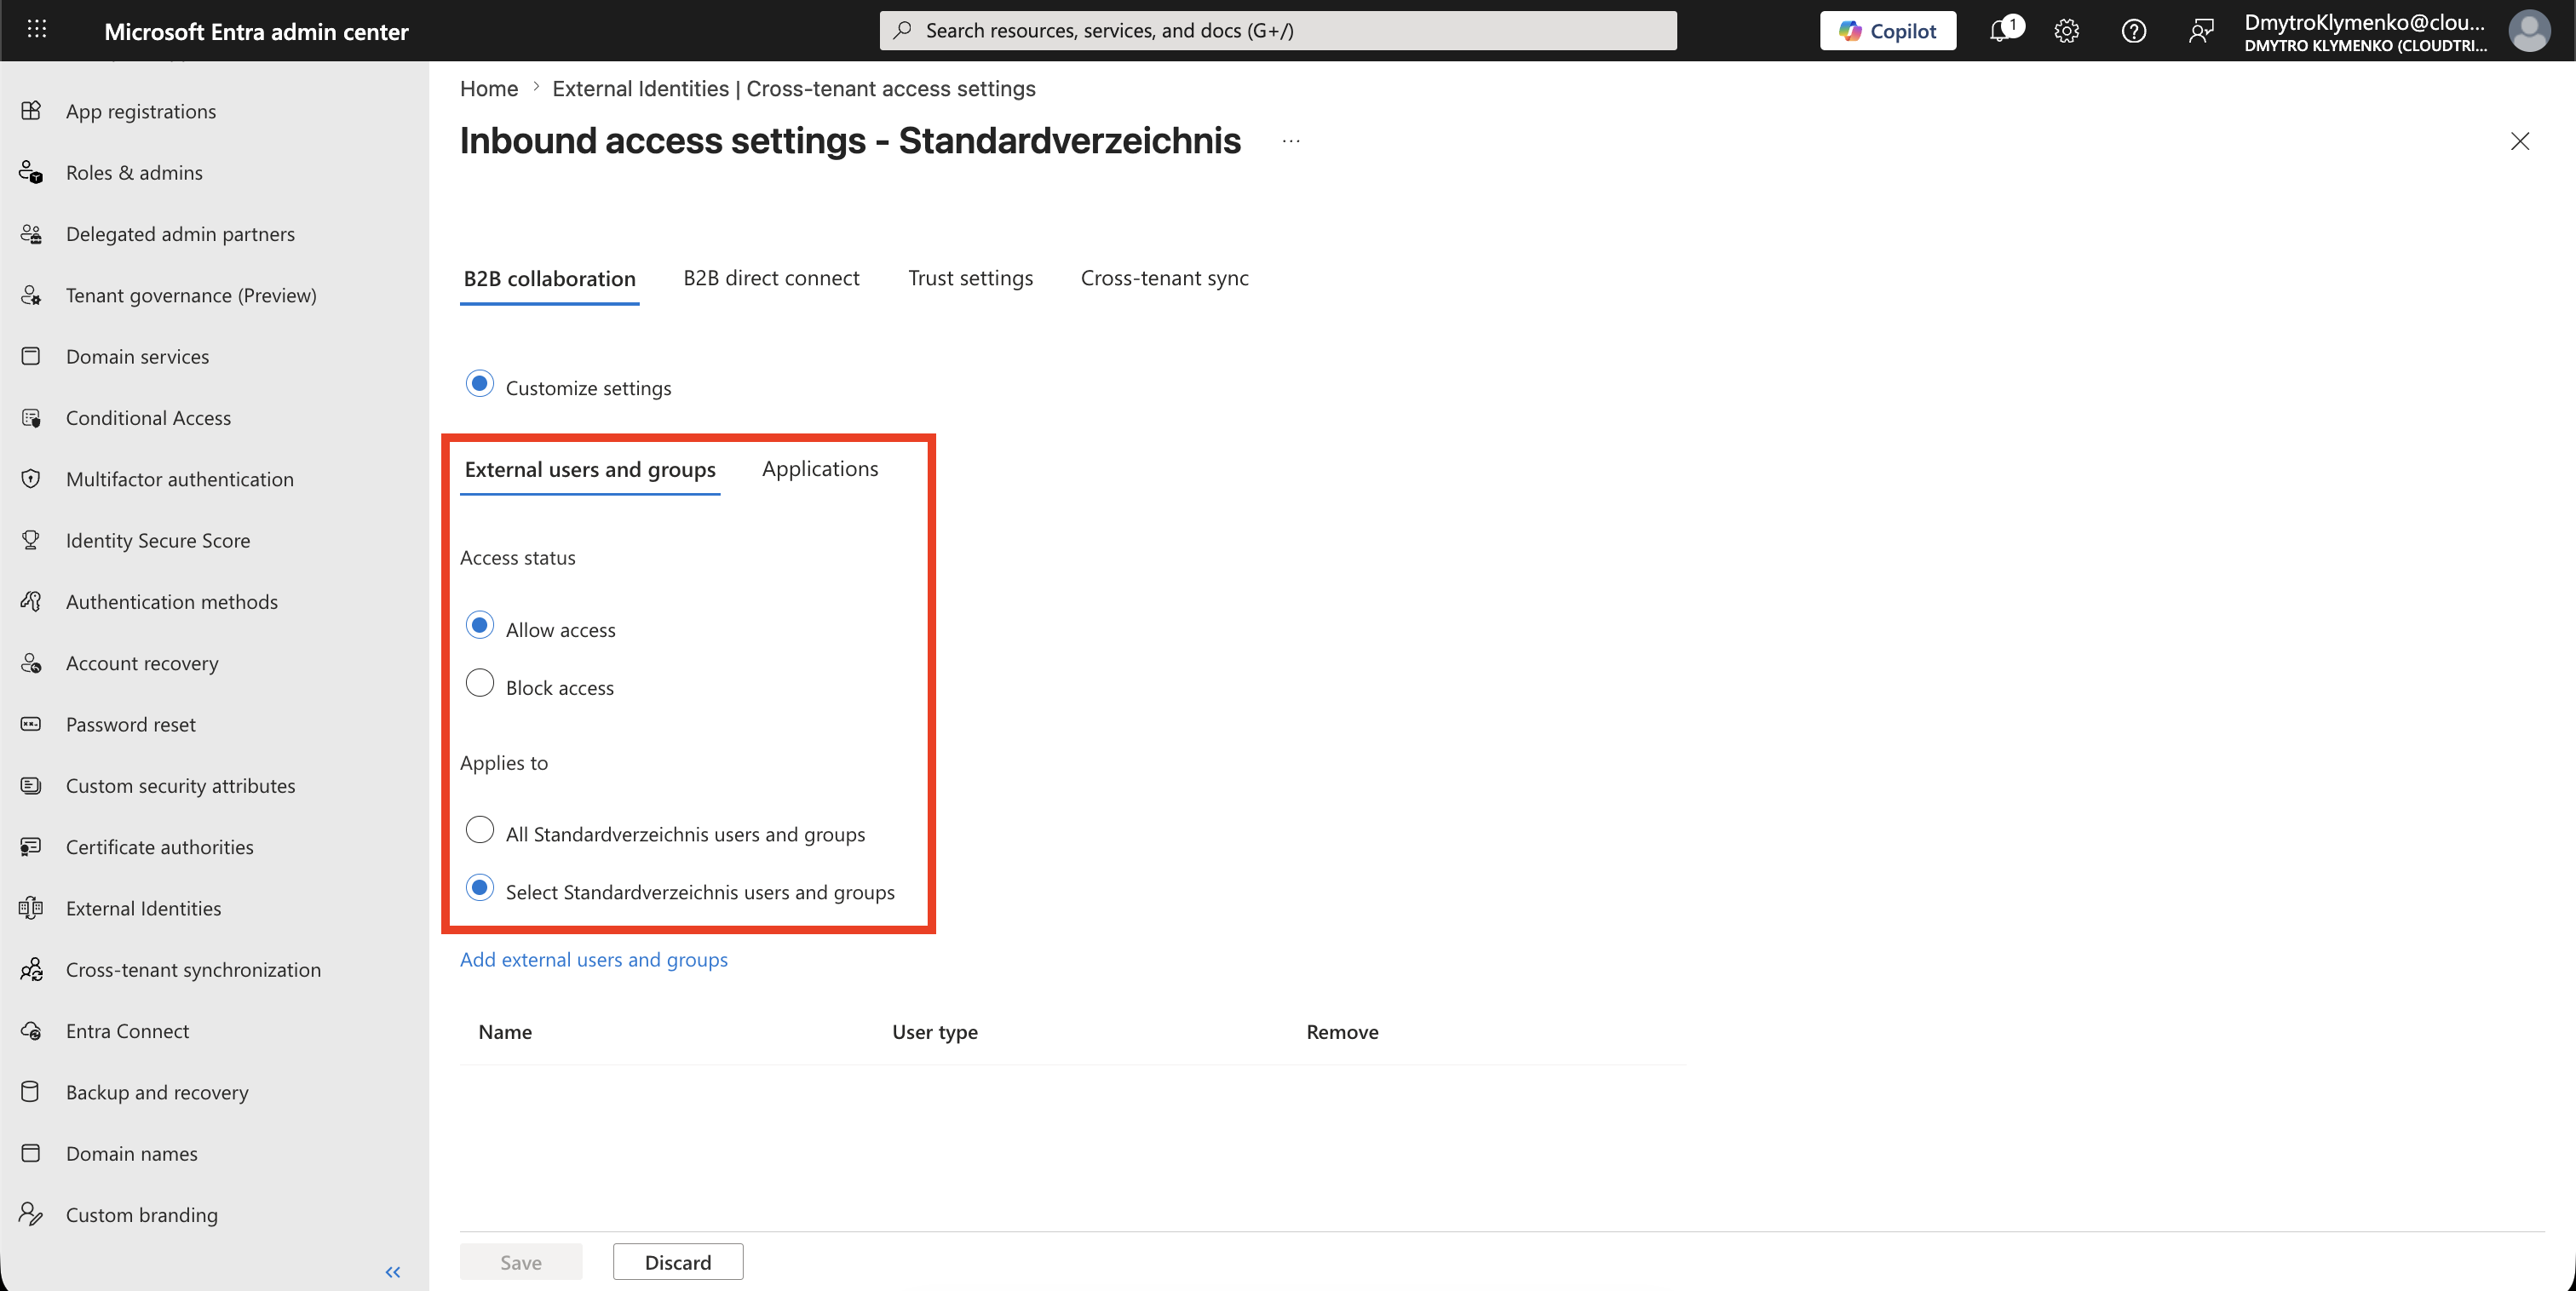Open the Trust settings tab
This screenshot has width=2576, height=1291.
(970, 278)
